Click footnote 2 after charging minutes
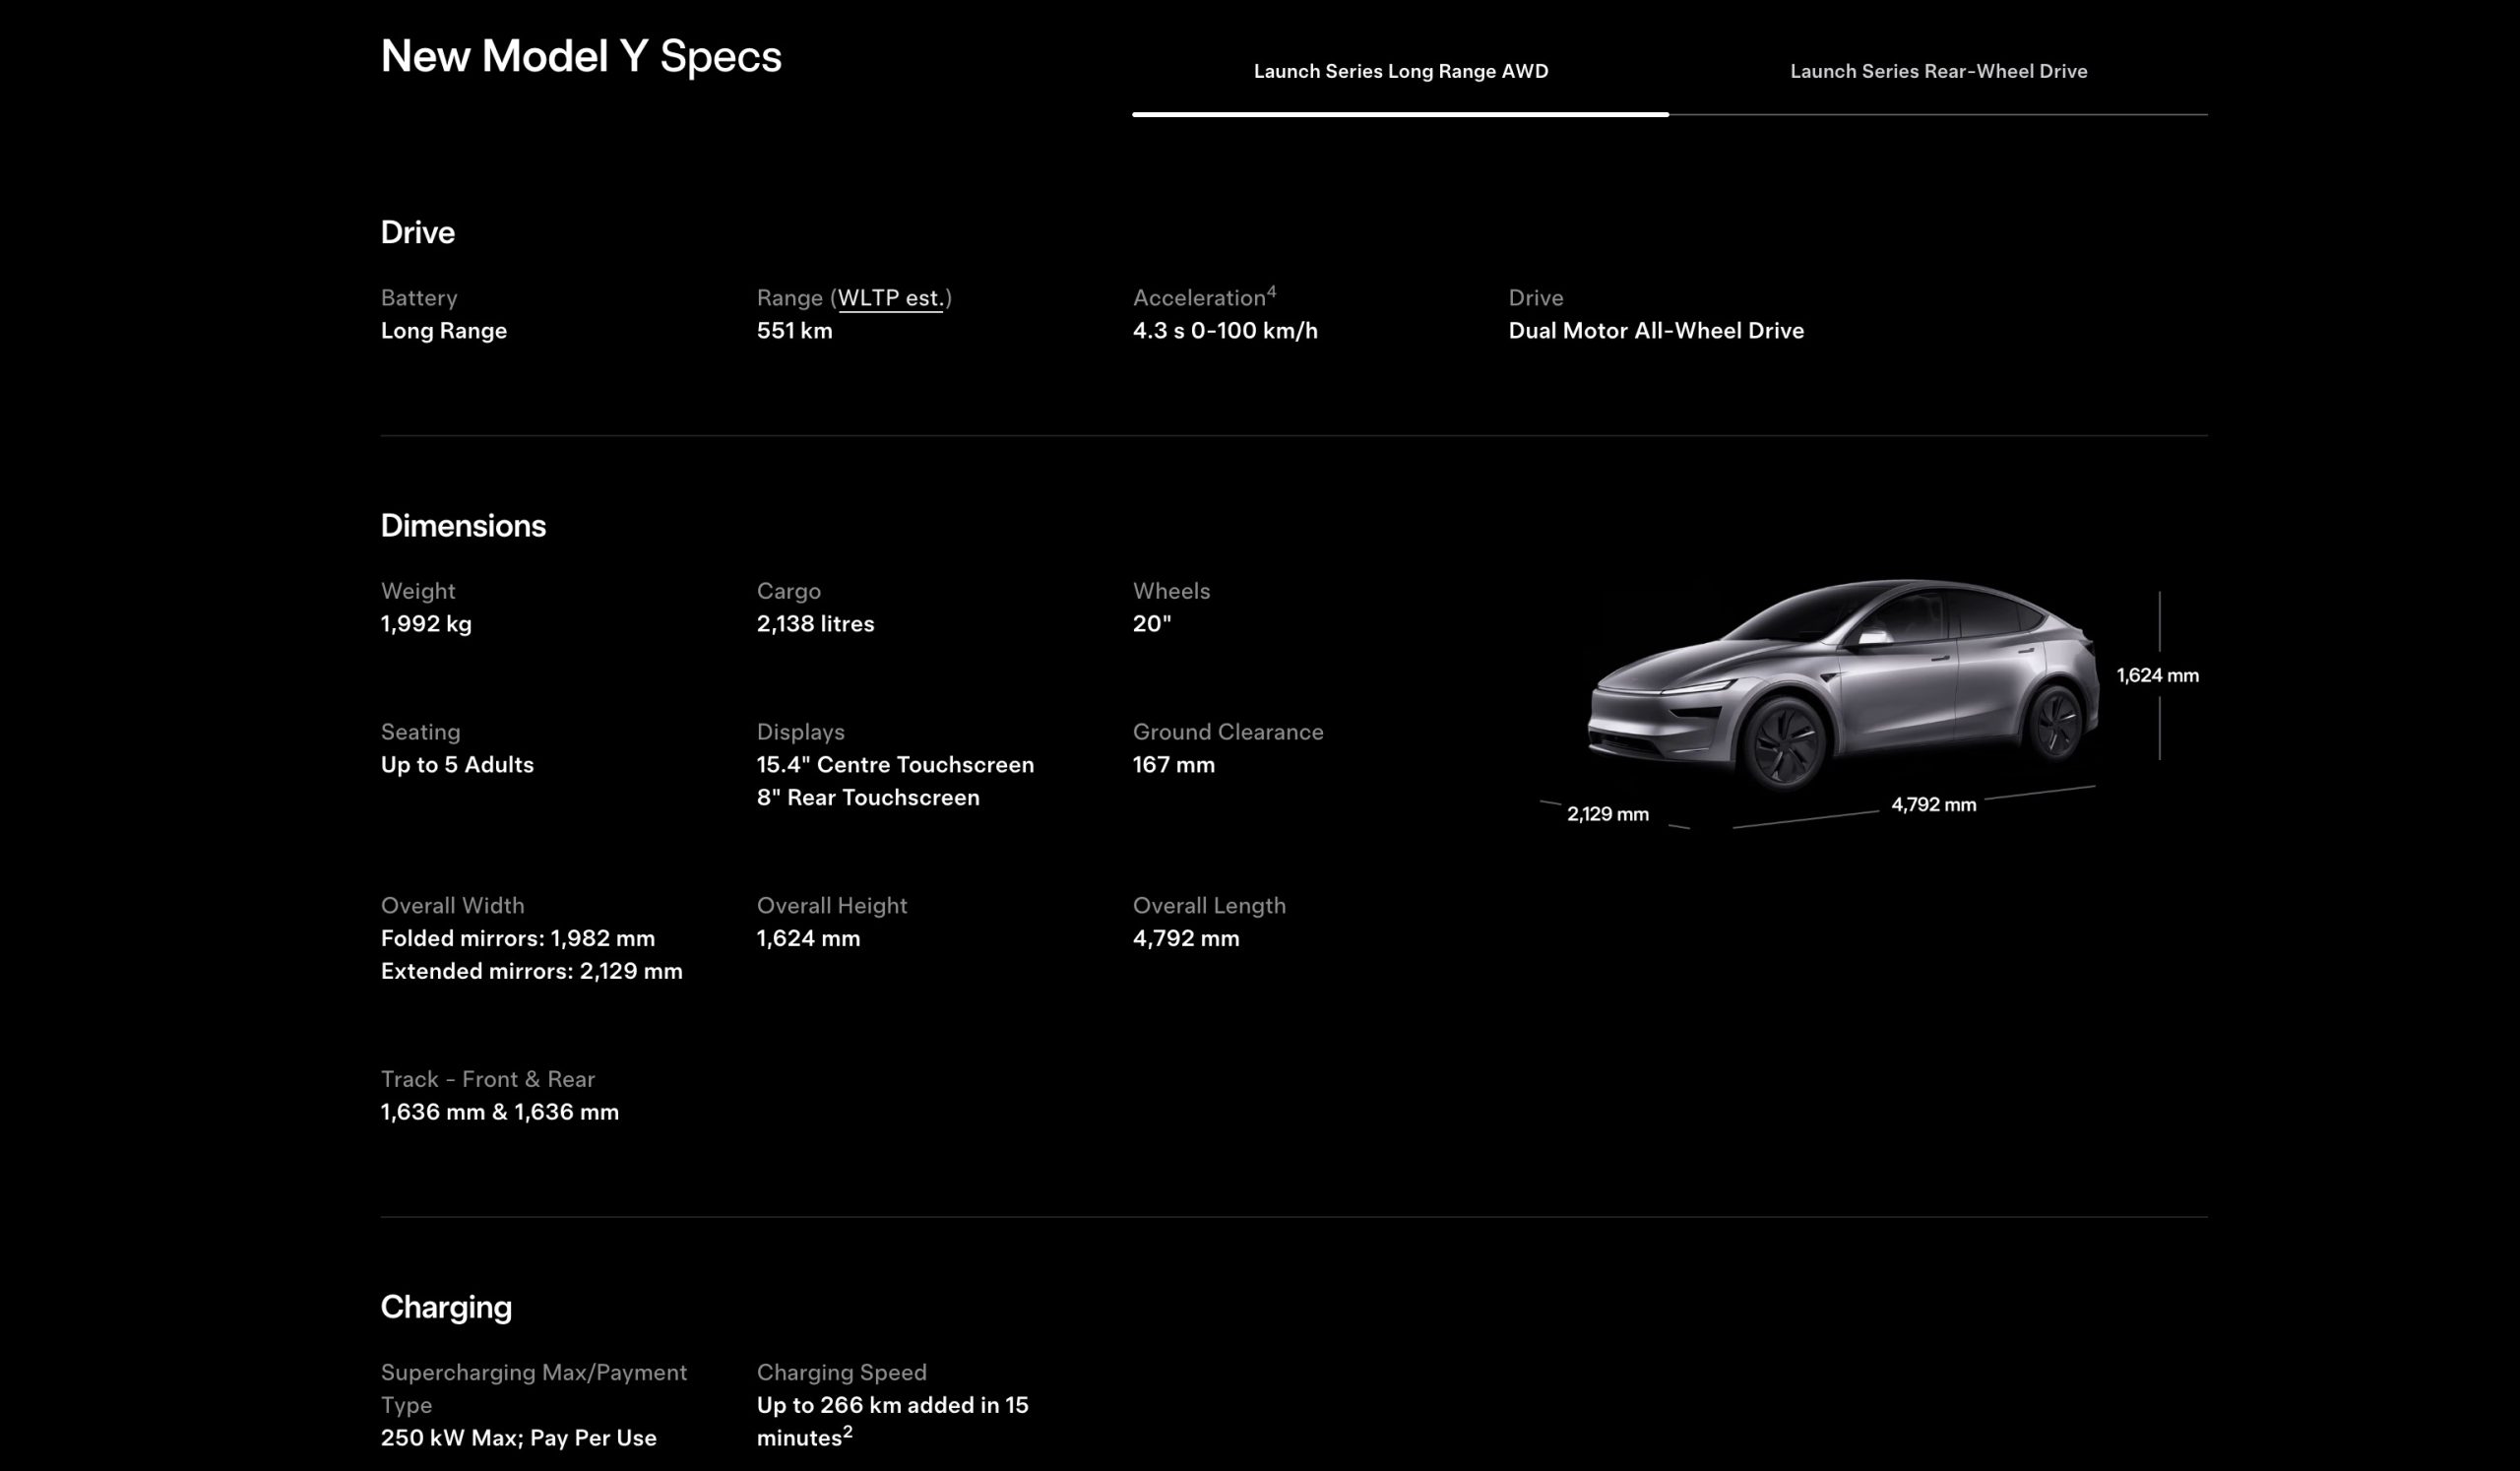This screenshot has width=2520, height=1471. coord(847,1432)
